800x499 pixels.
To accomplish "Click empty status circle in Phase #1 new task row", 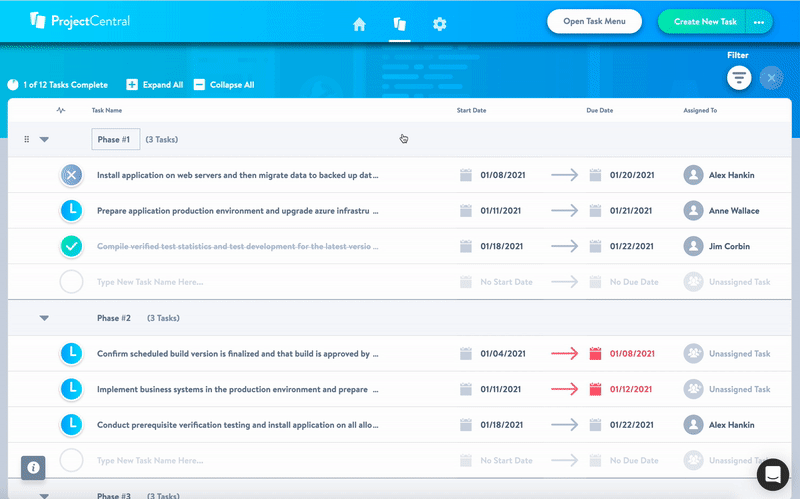I will (71, 282).
